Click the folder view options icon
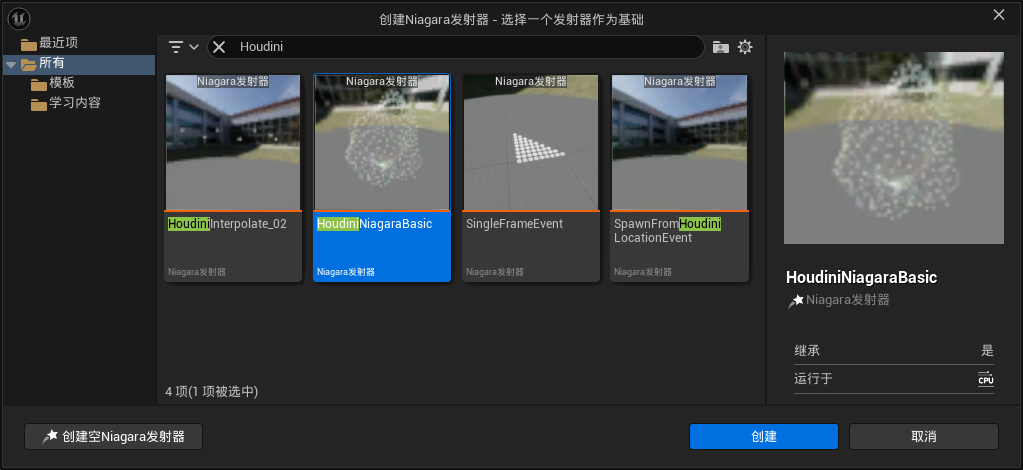1023x470 pixels. [720, 47]
